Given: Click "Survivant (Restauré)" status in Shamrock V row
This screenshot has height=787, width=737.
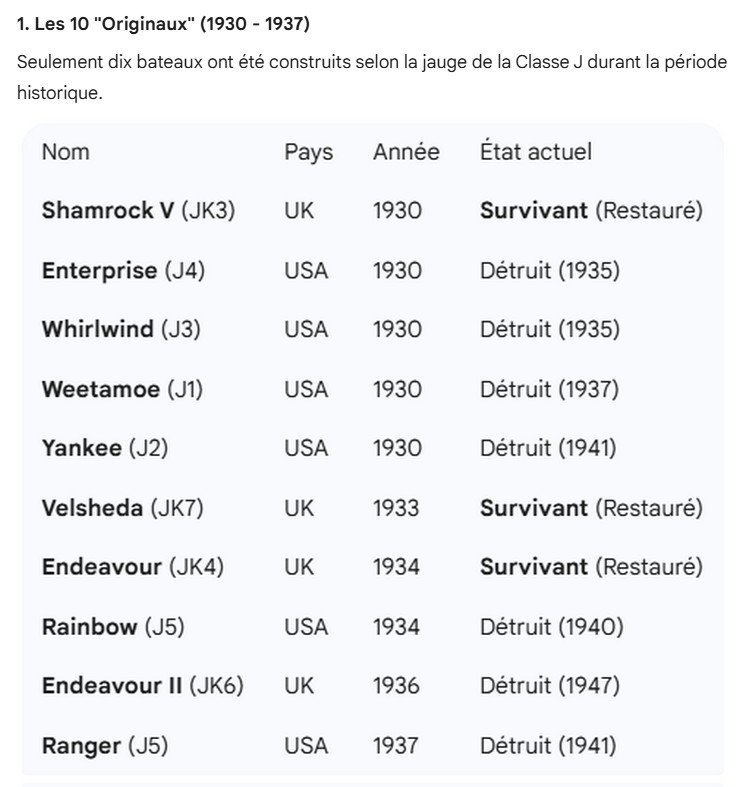Looking at the screenshot, I should click(x=590, y=211).
